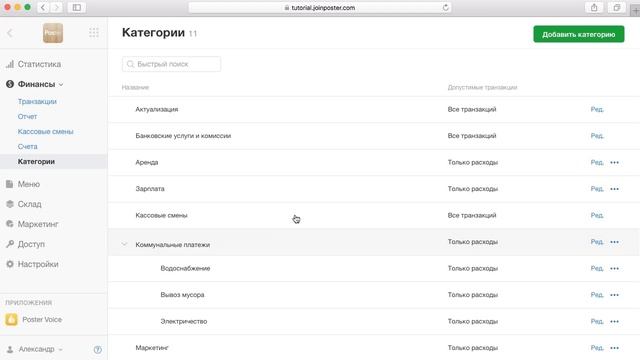
Task: Open new Safari tab plus button
Action: tap(635, 11)
